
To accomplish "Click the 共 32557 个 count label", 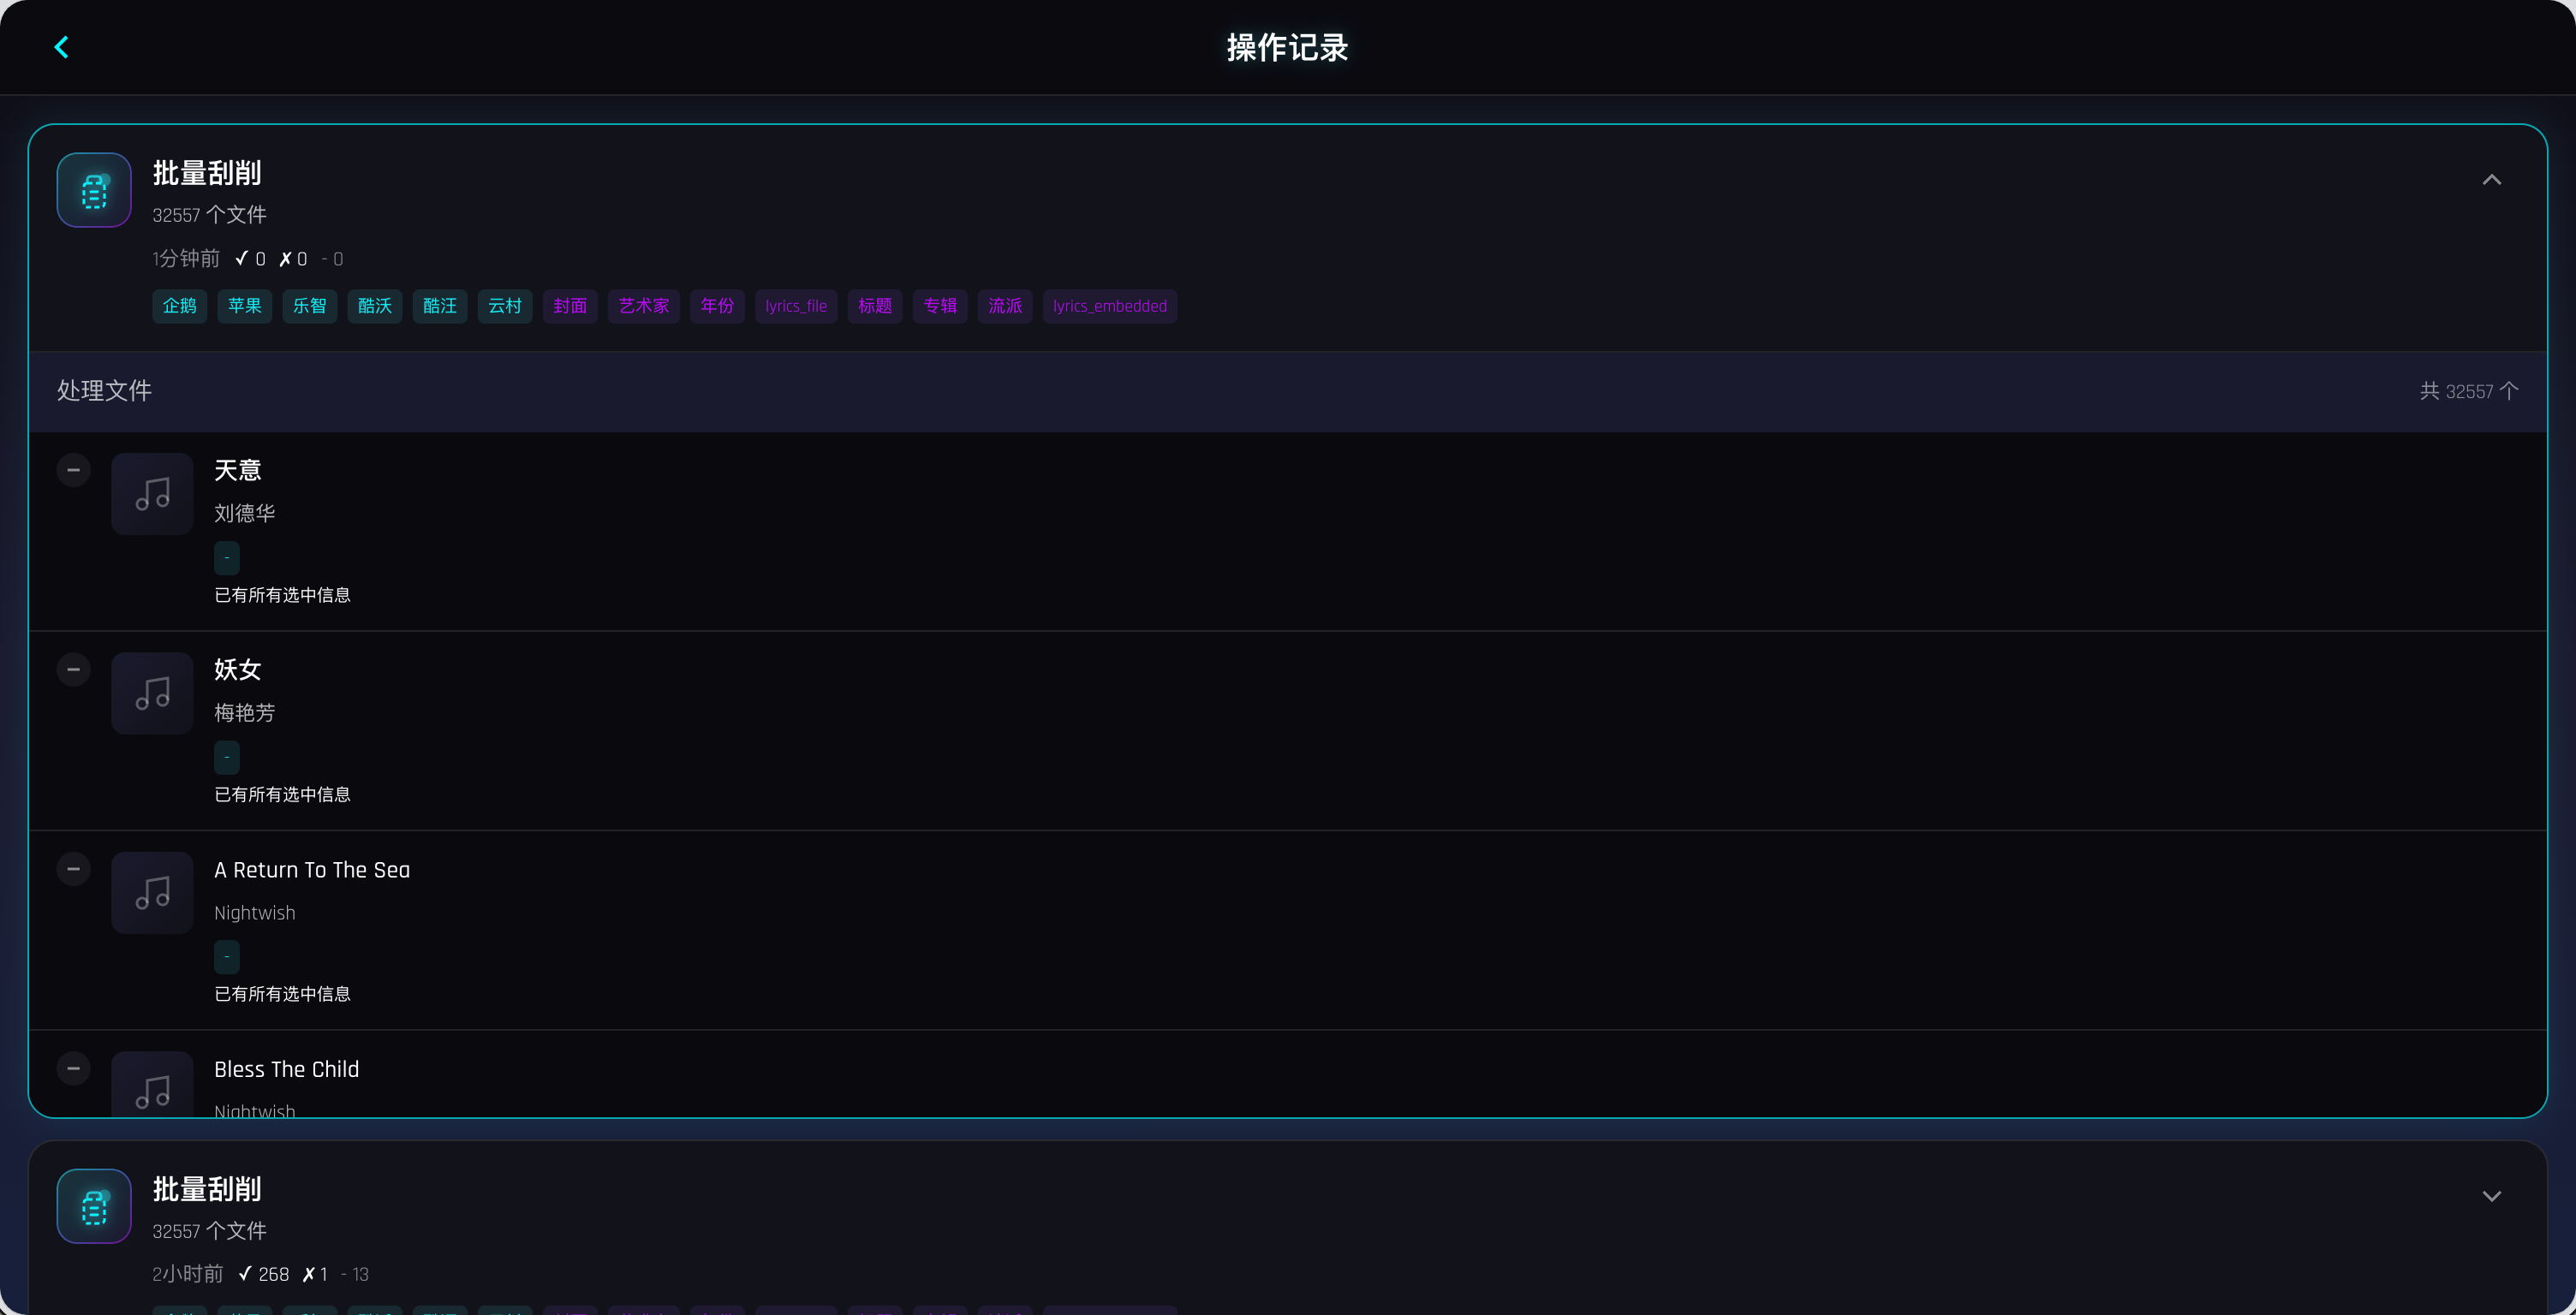I will (2469, 391).
